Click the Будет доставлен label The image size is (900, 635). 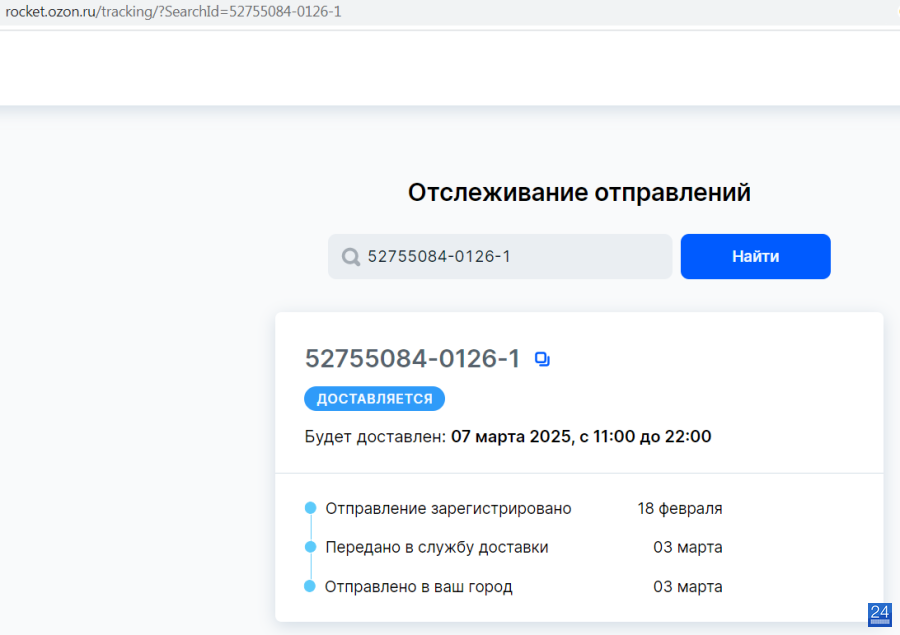click(375, 436)
